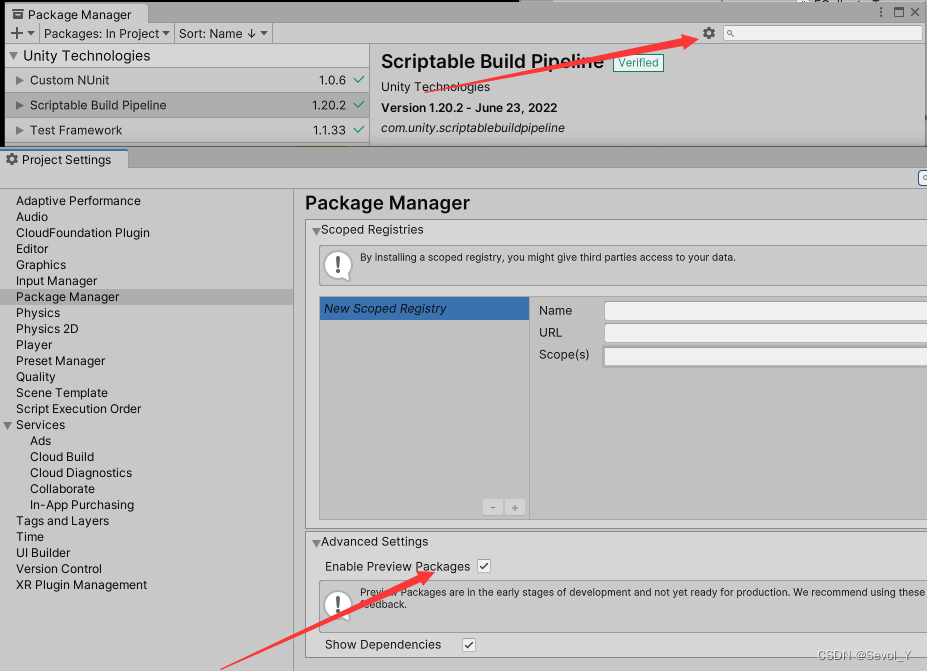This screenshot has width=927, height=671.
Task: Switch to the Project Settings tab
Action: pyautogui.click(x=63, y=159)
